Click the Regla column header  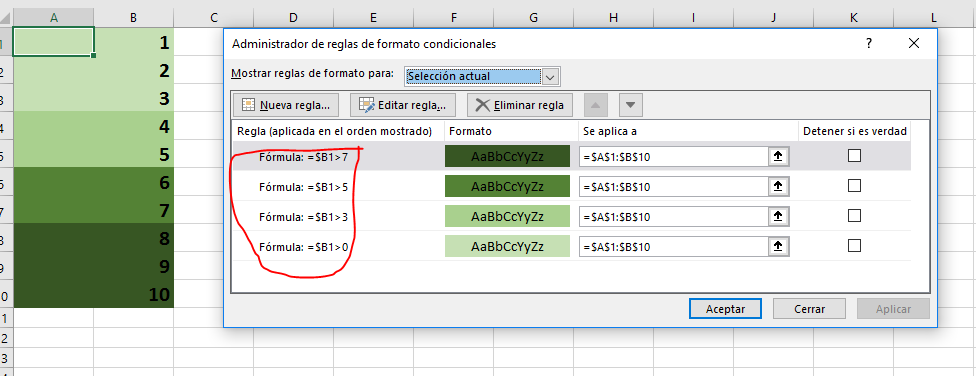point(338,131)
